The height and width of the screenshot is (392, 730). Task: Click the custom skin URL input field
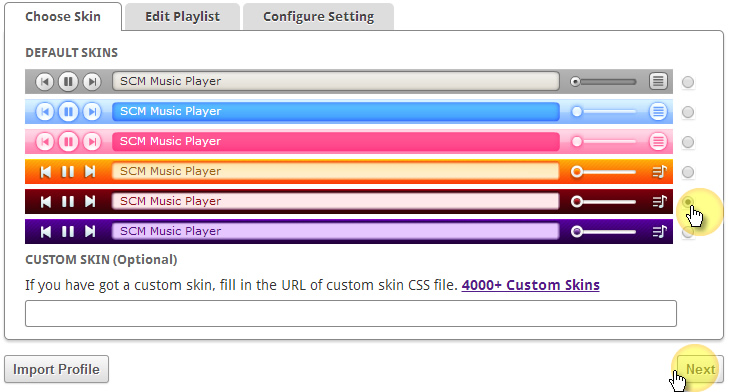(351, 313)
